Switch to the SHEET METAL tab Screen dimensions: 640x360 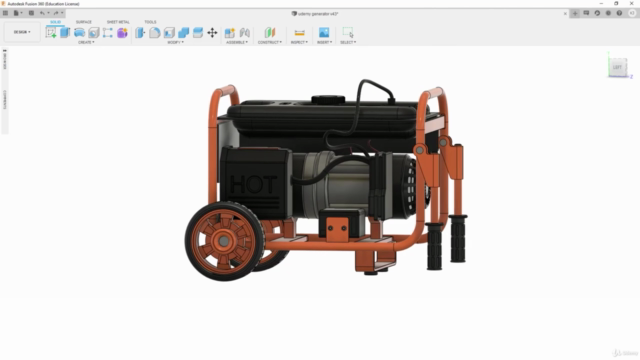[x=118, y=22]
